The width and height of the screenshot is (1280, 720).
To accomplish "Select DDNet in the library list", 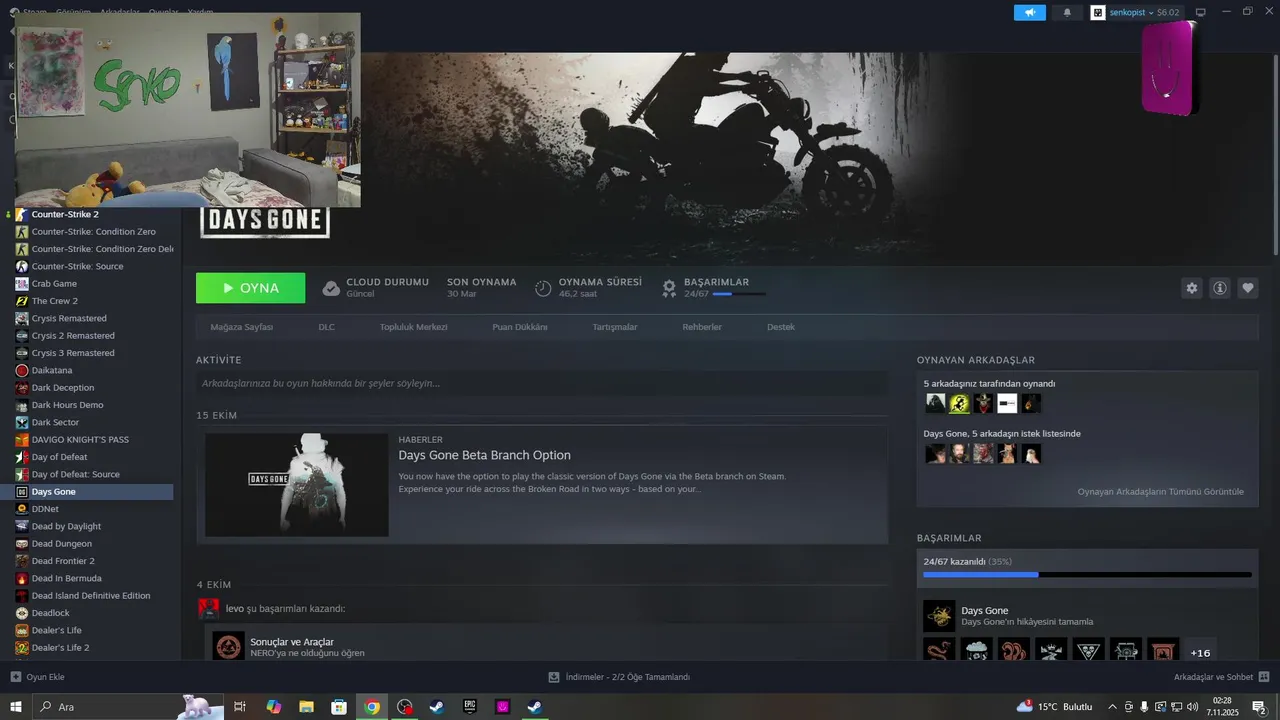I will [x=45, y=509].
